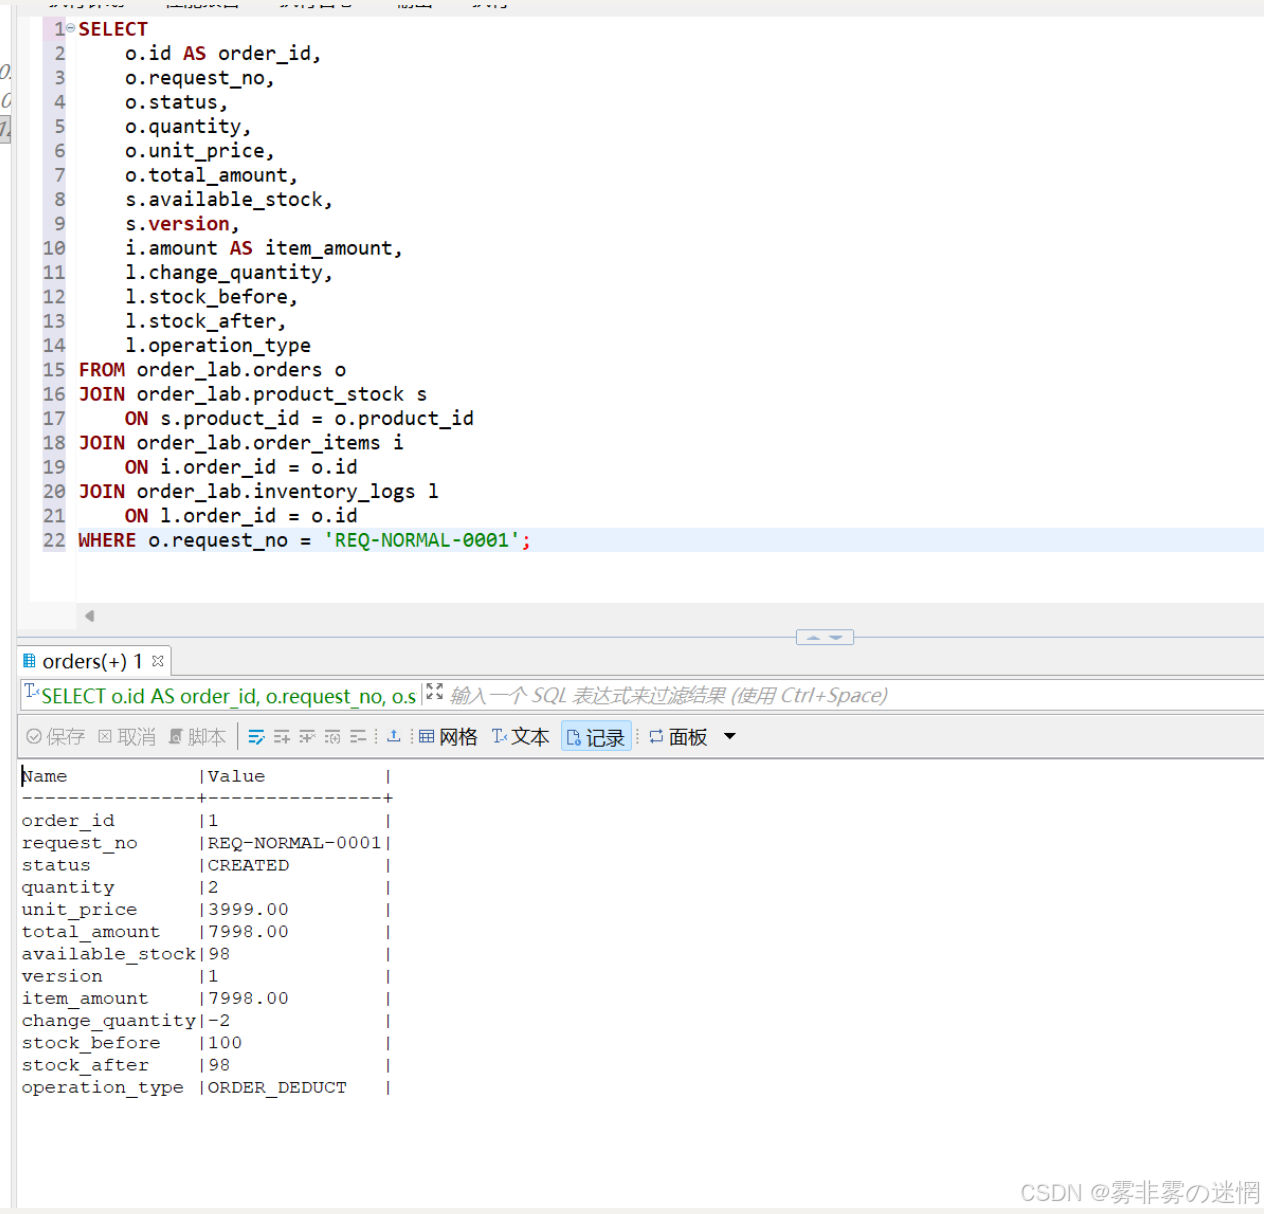
Task: Click the stock_before value '100'
Action: point(225,1043)
